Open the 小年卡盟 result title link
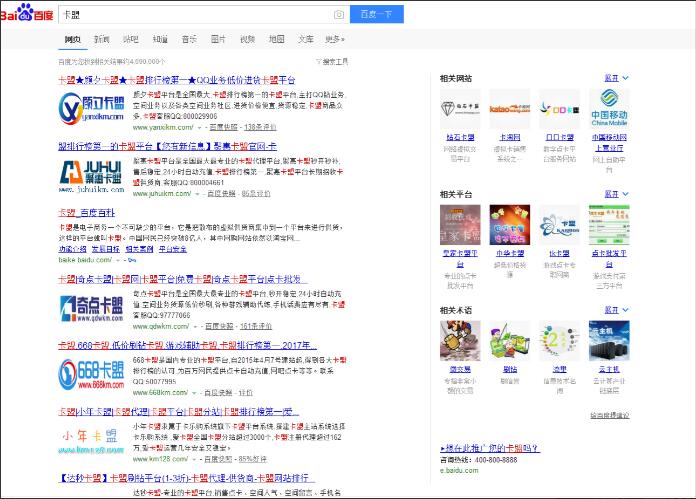 pyautogui.click(x=178, y=412)
